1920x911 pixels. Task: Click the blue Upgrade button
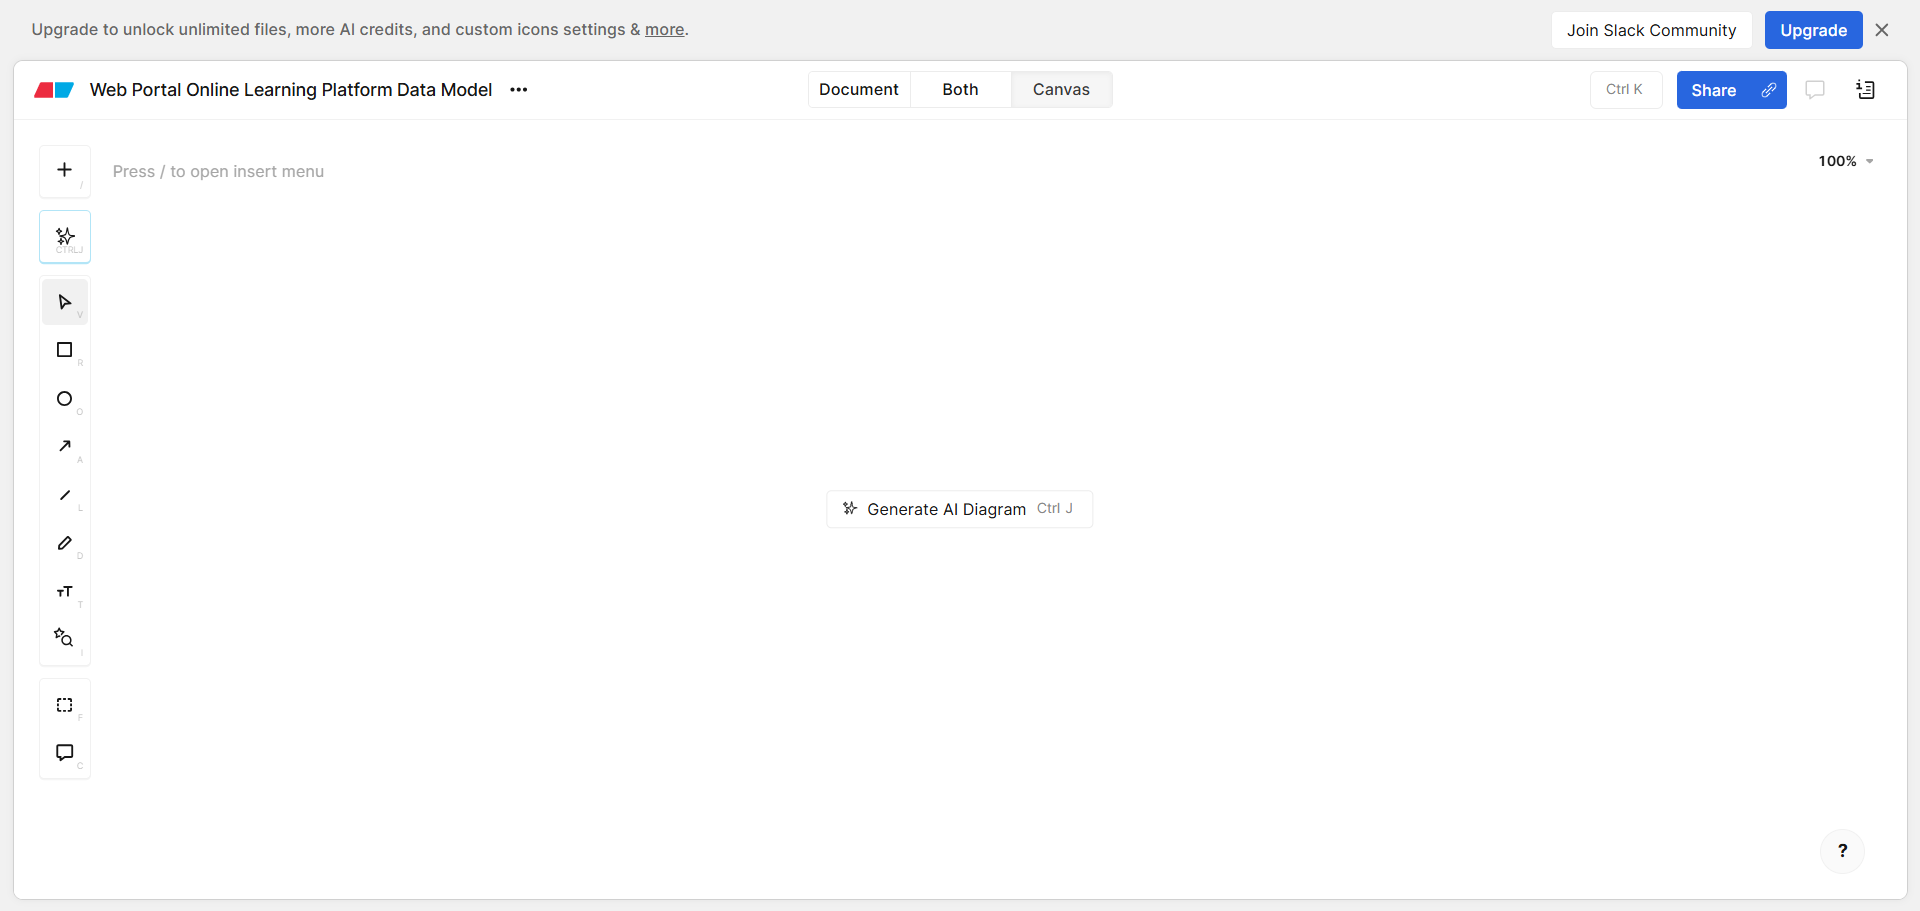[1812, 30]
